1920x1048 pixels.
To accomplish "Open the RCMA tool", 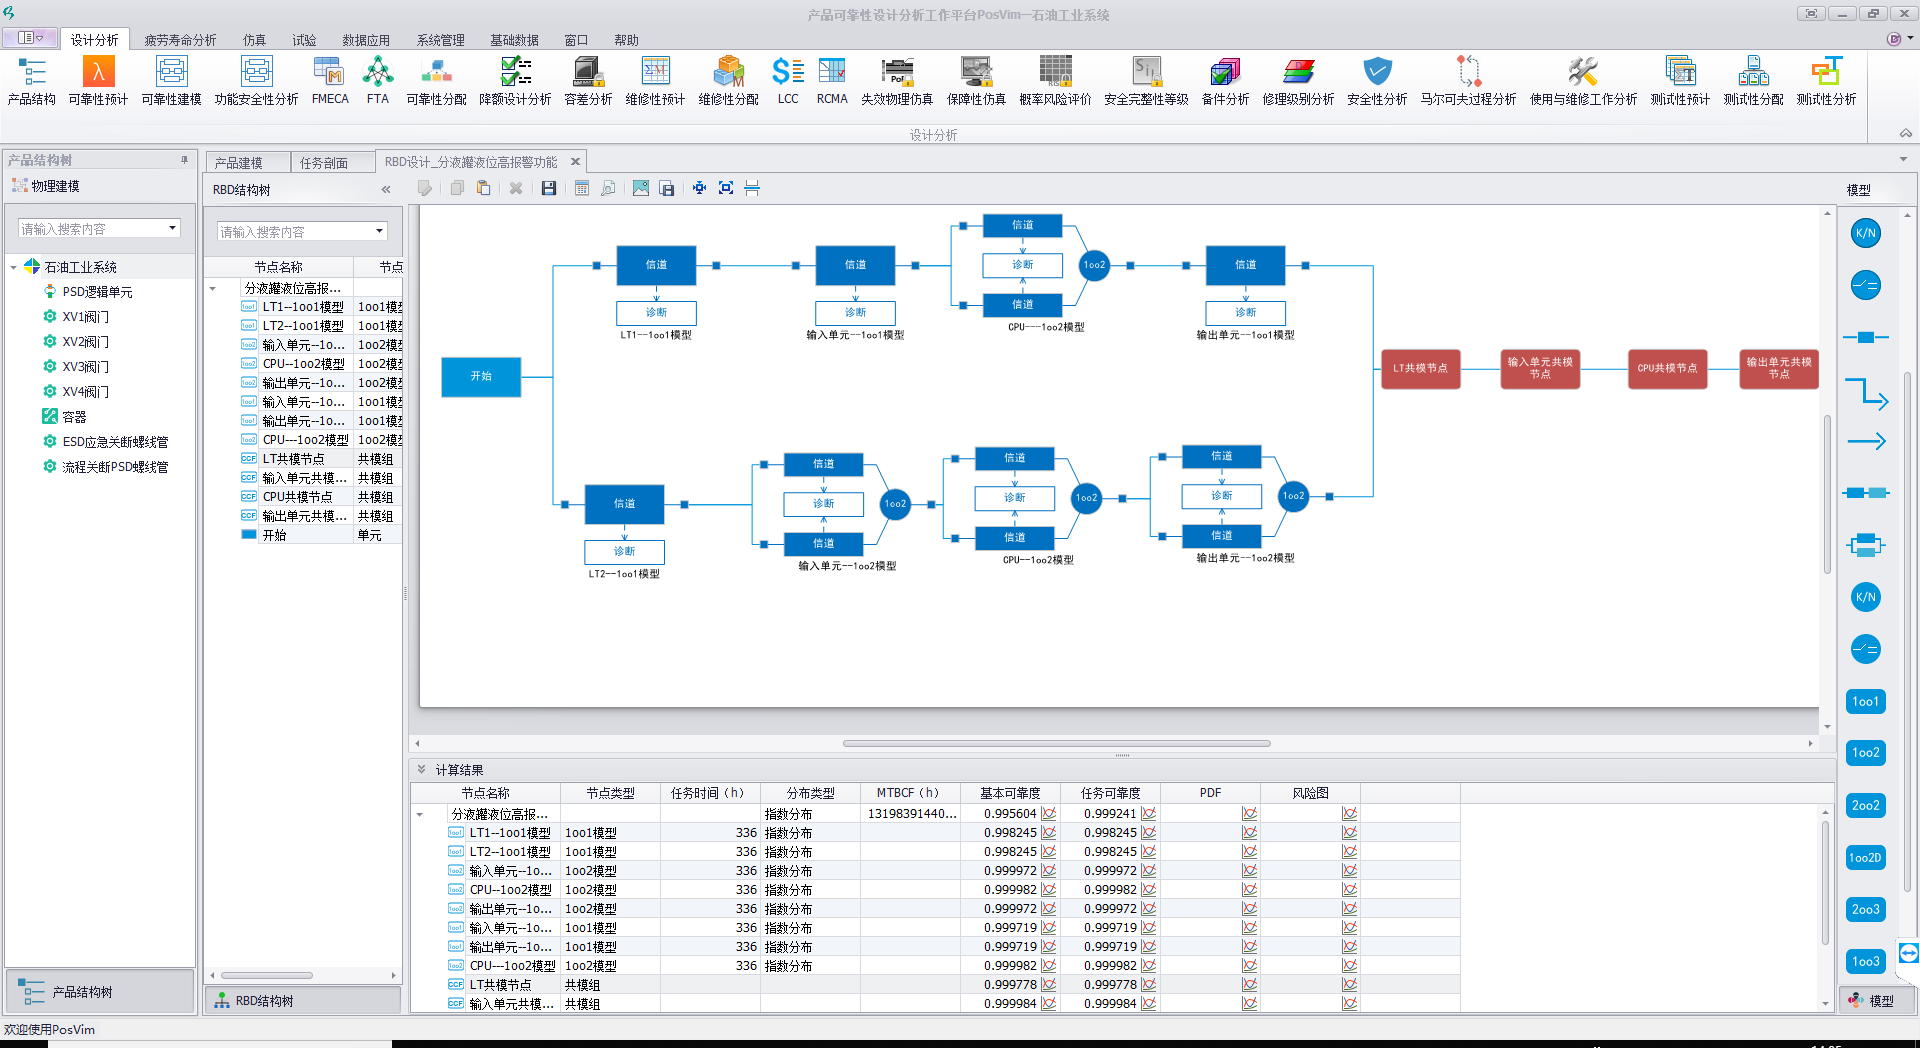I will coord(832,81).
